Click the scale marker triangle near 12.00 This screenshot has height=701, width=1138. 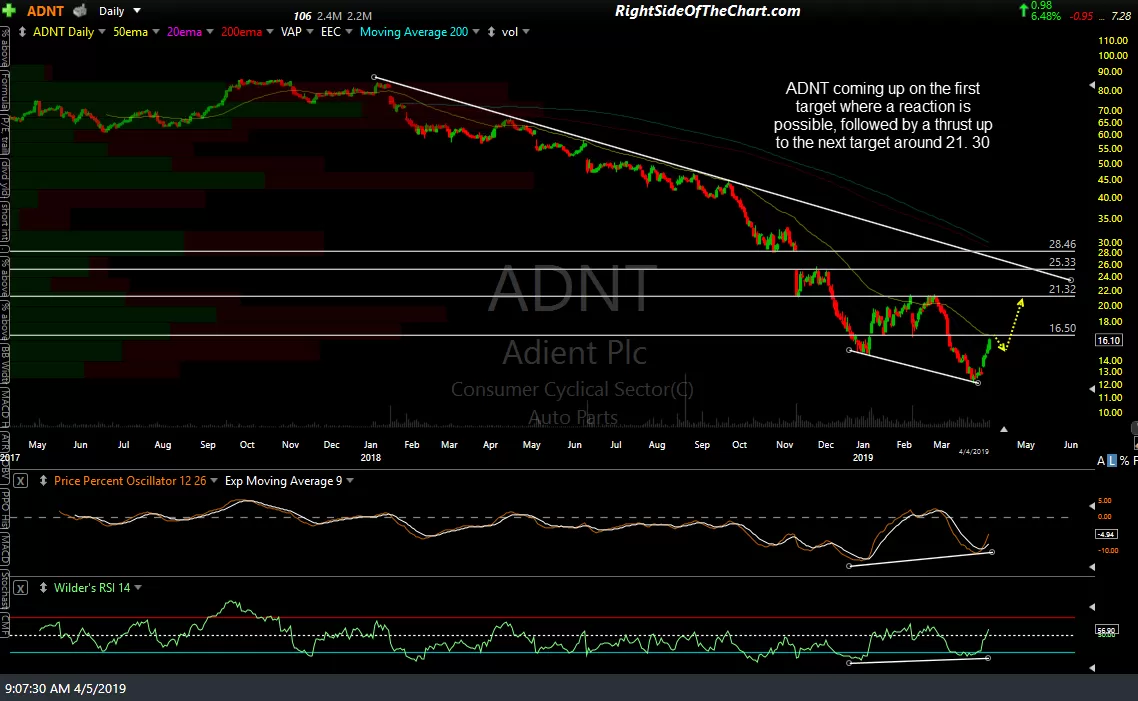(x=1092, y=389)
